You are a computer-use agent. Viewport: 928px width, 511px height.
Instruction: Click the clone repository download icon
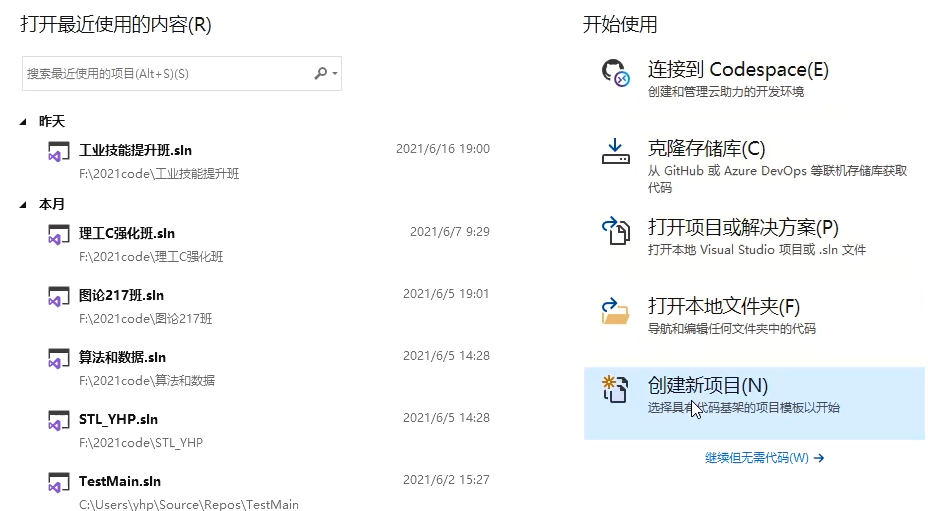[614, 151]
